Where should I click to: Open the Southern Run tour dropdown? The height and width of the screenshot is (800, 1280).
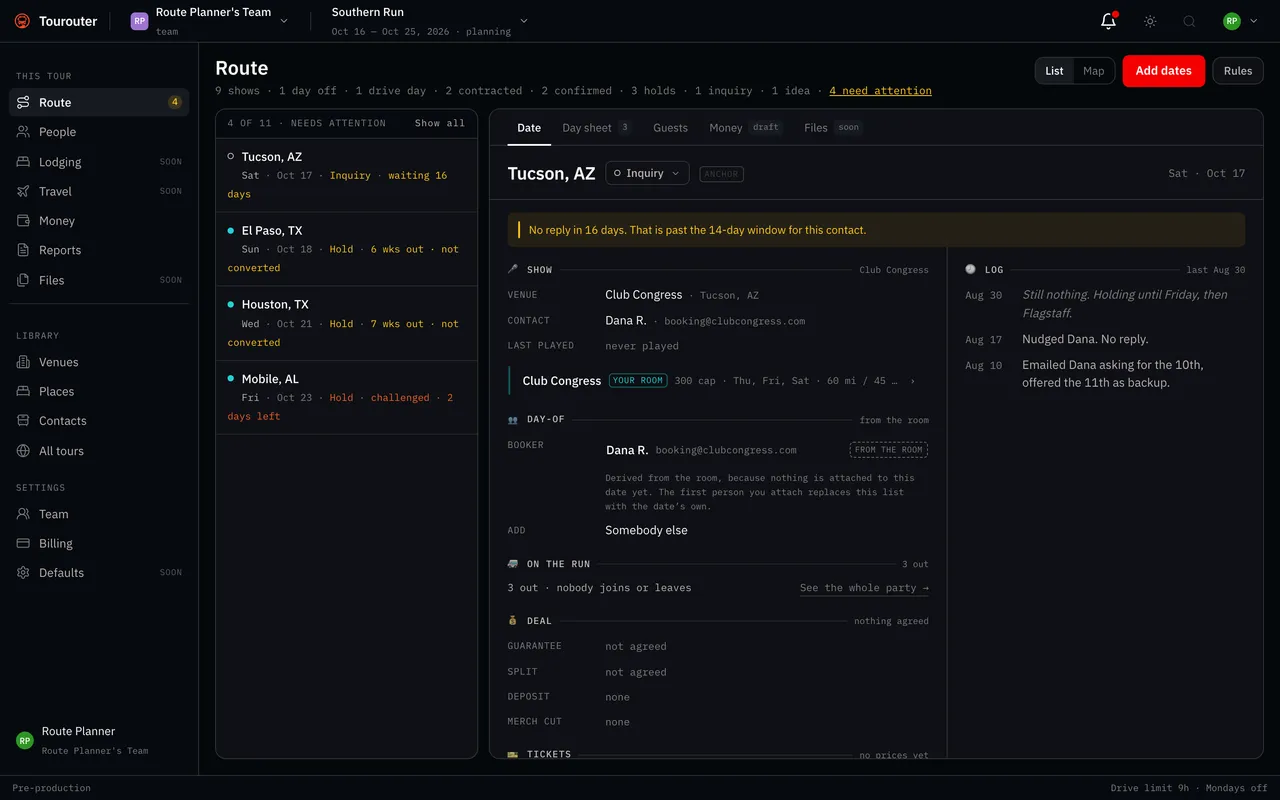(430, 20)
